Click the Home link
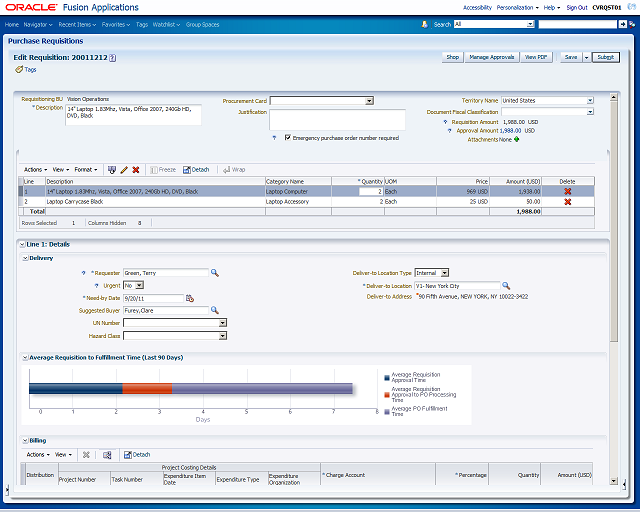 click(12, 25)
